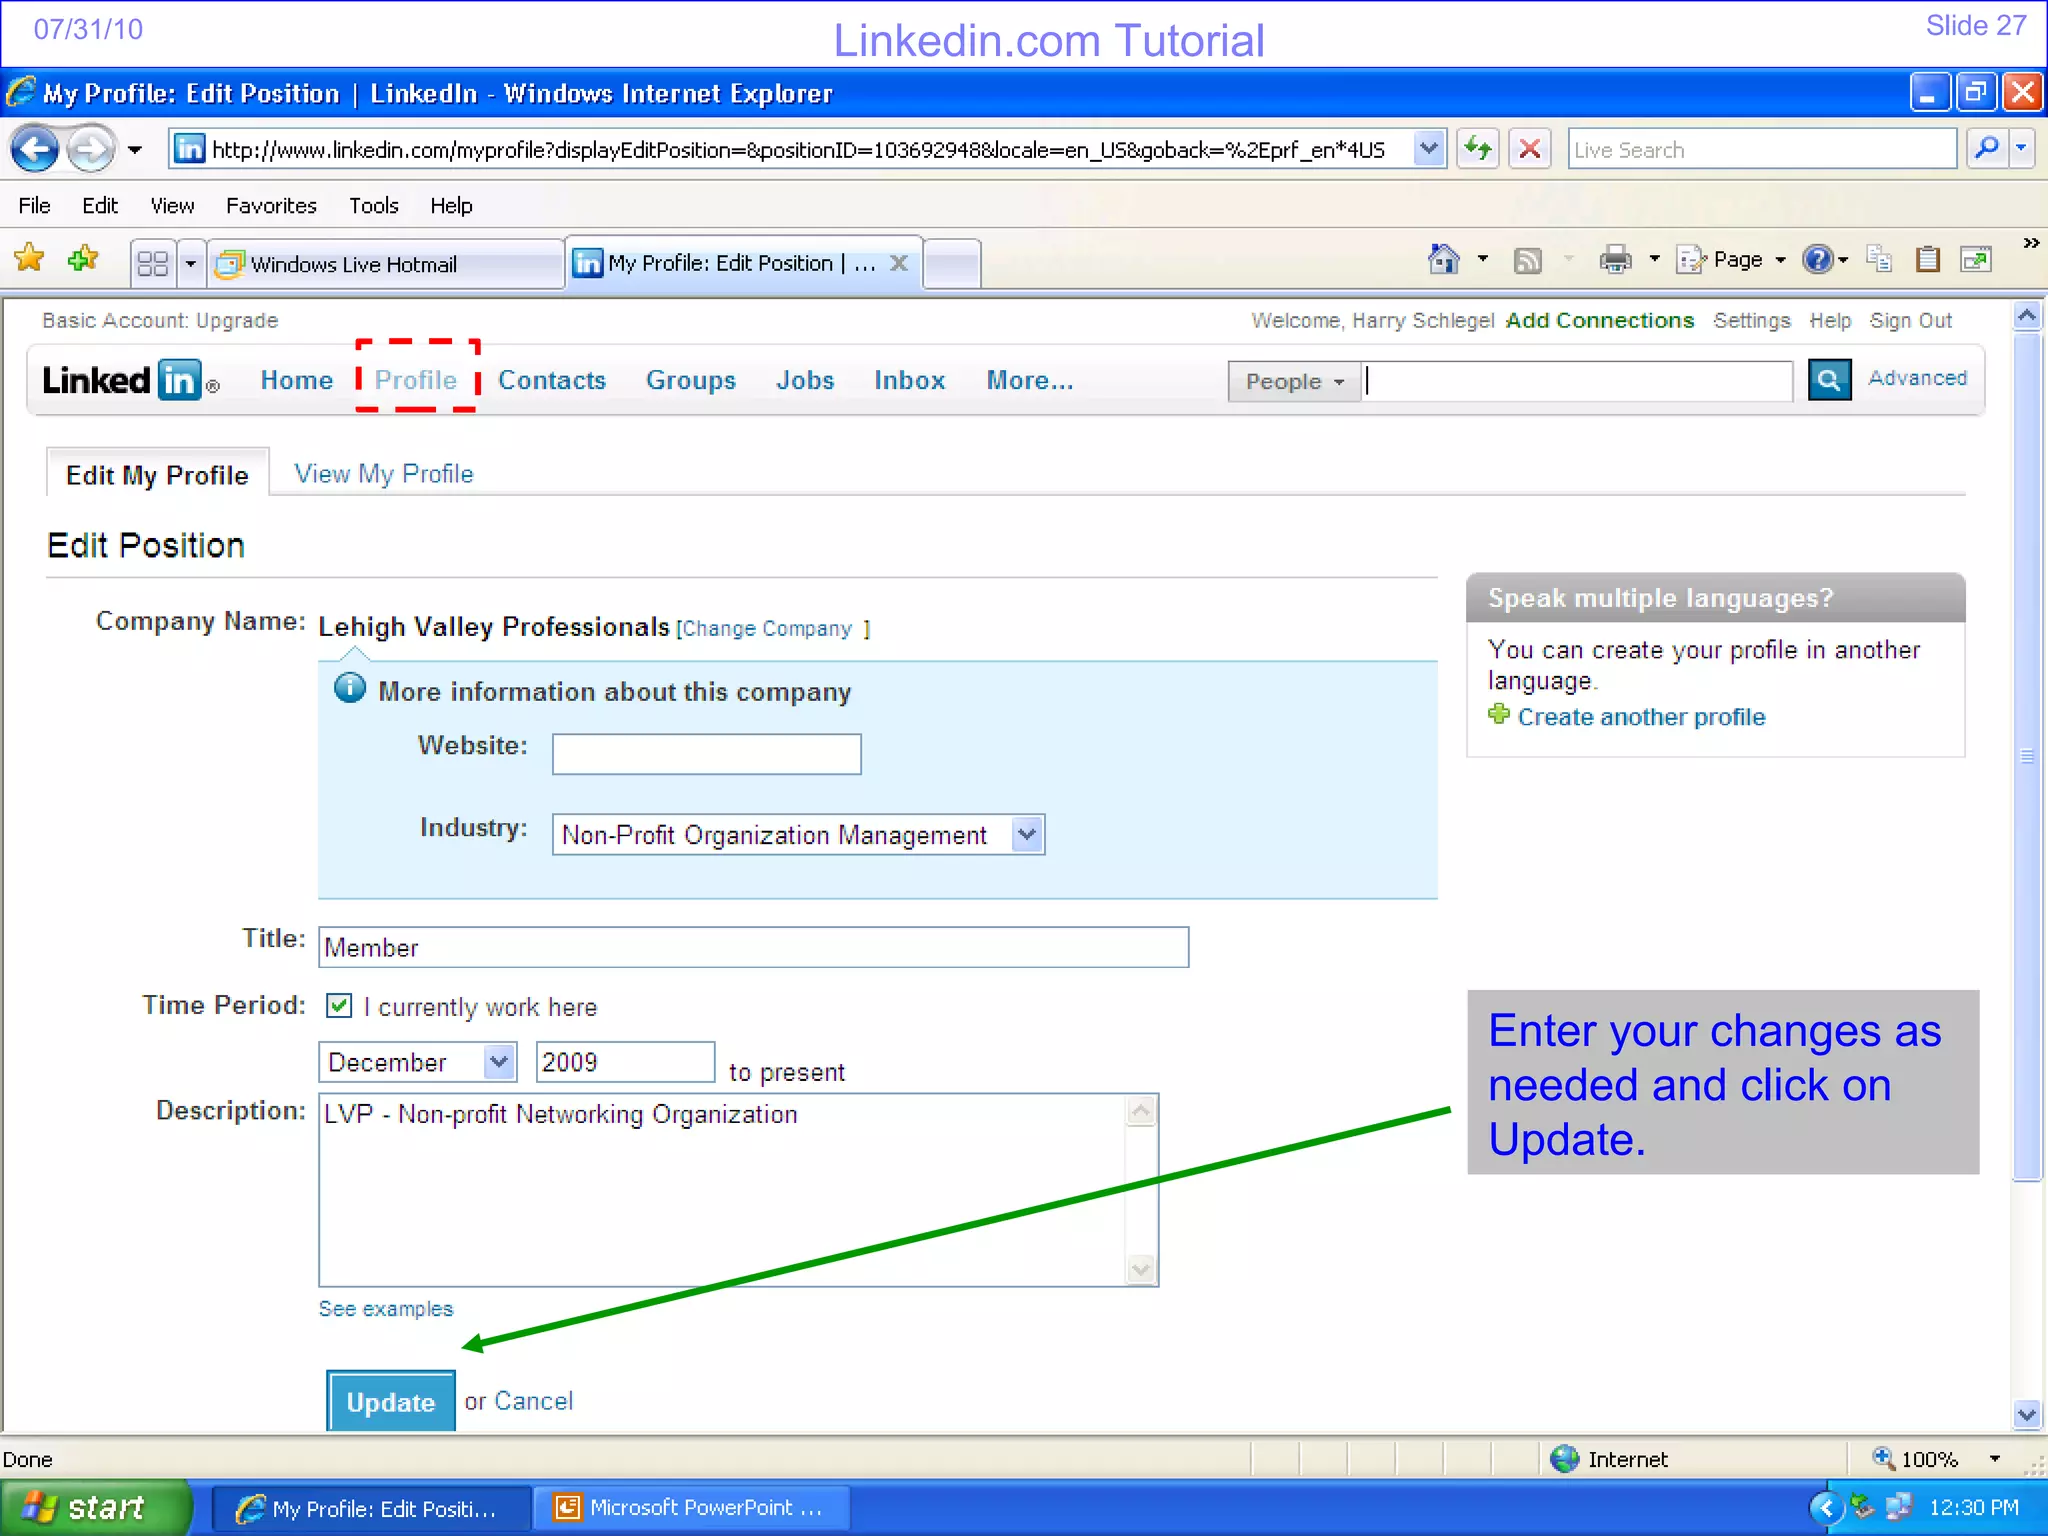Switch to View My Profile tab

384,474
